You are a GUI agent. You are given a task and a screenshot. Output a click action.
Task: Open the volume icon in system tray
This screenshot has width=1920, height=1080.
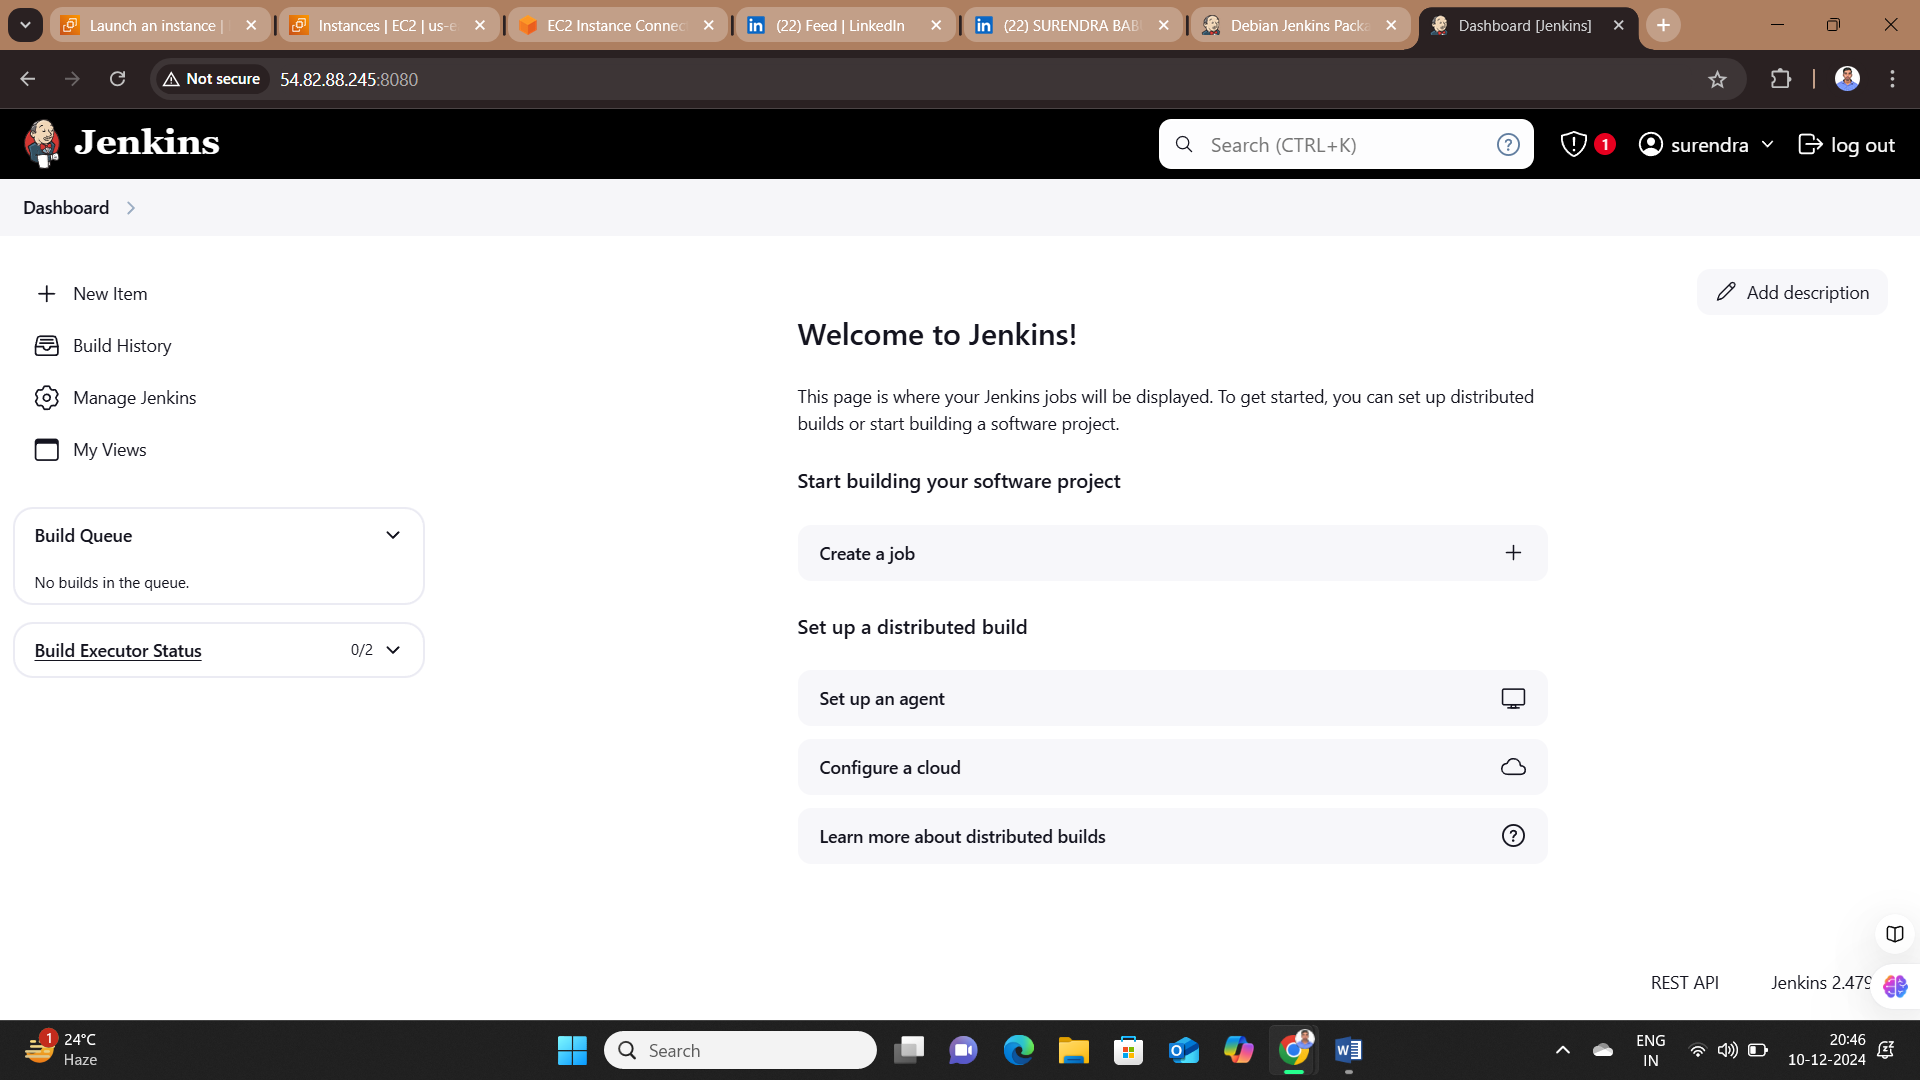click(x=1727, y=1050)
